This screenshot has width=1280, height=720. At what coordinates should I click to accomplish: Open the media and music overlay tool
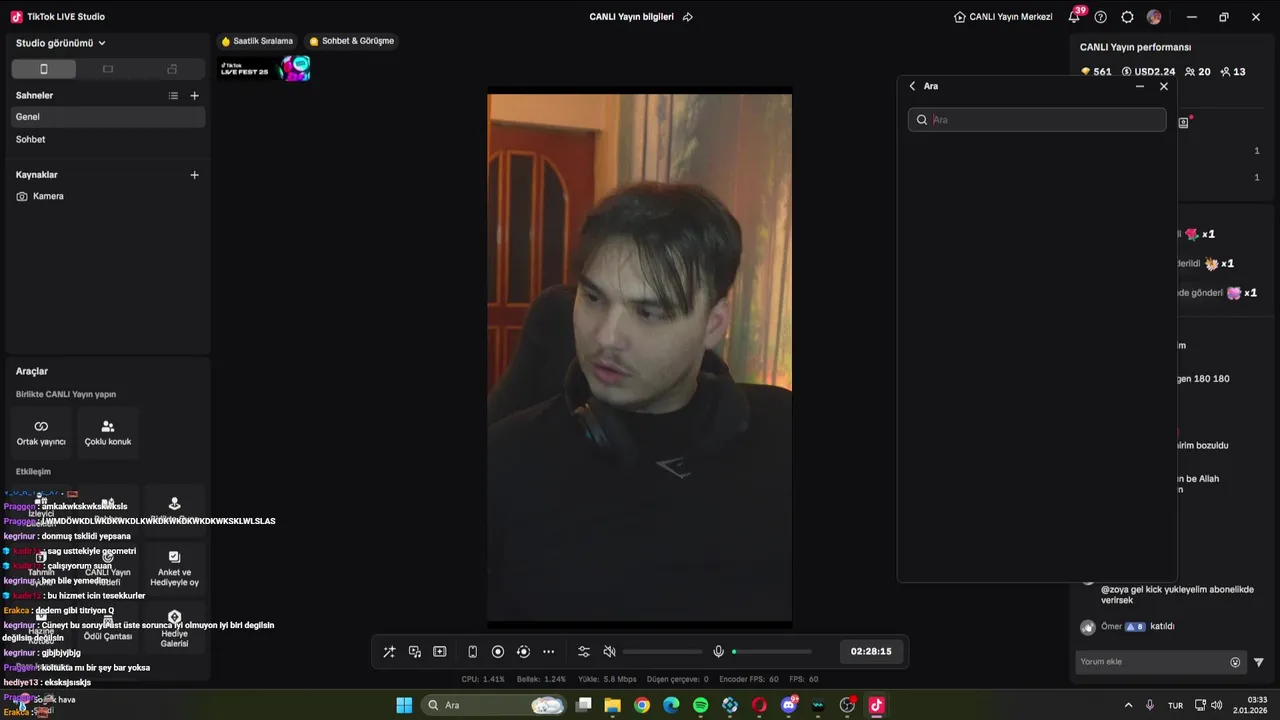pyautogui.click(x=415, y=652)
